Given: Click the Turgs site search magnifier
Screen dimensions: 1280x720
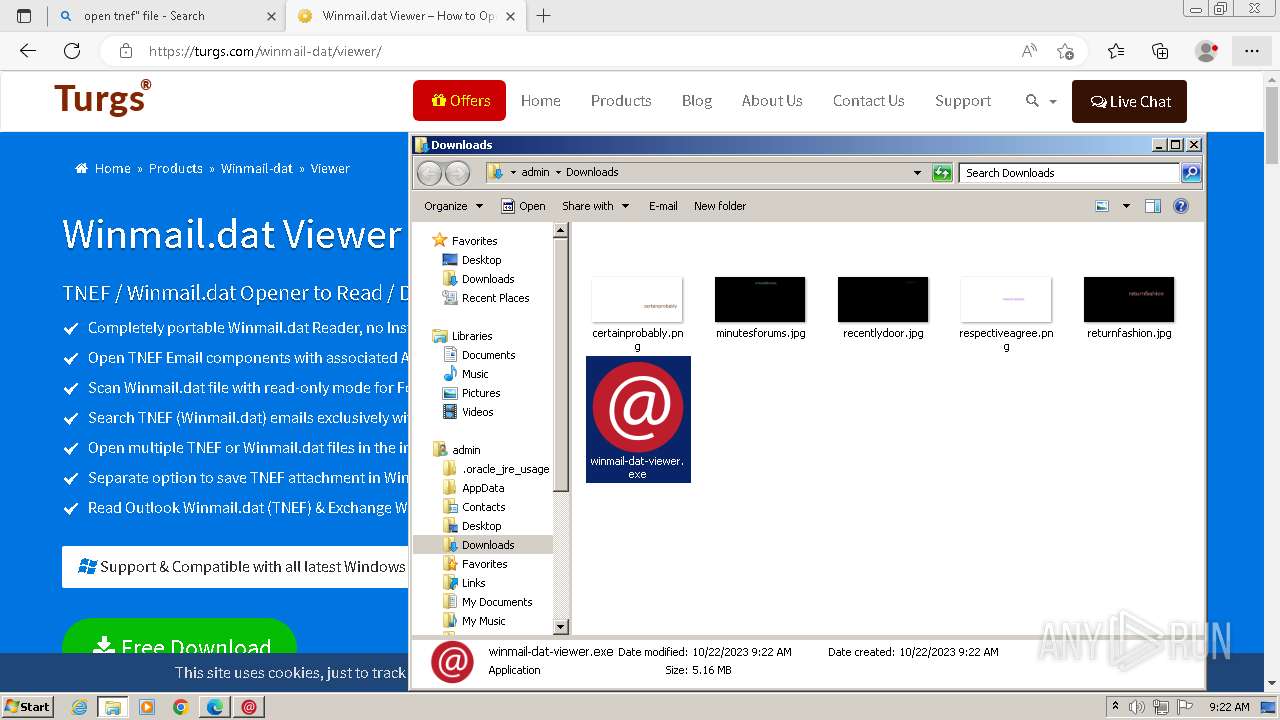Looking at the screenshot, I should point(1032,101).
